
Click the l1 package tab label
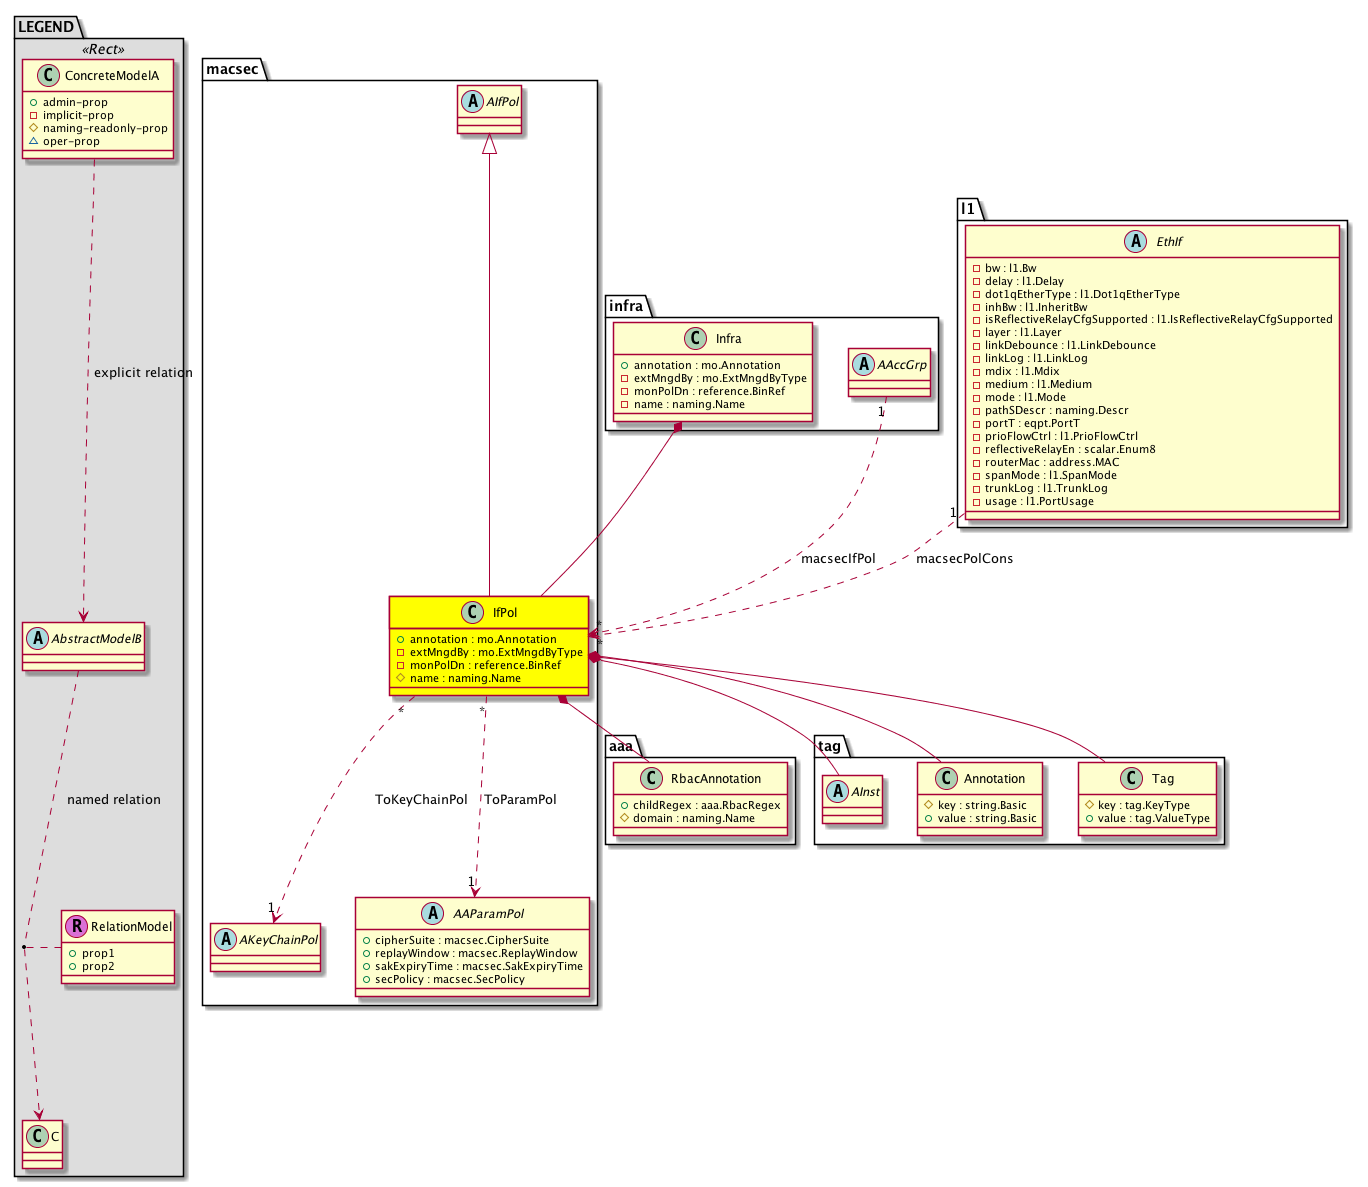[967, 209]
